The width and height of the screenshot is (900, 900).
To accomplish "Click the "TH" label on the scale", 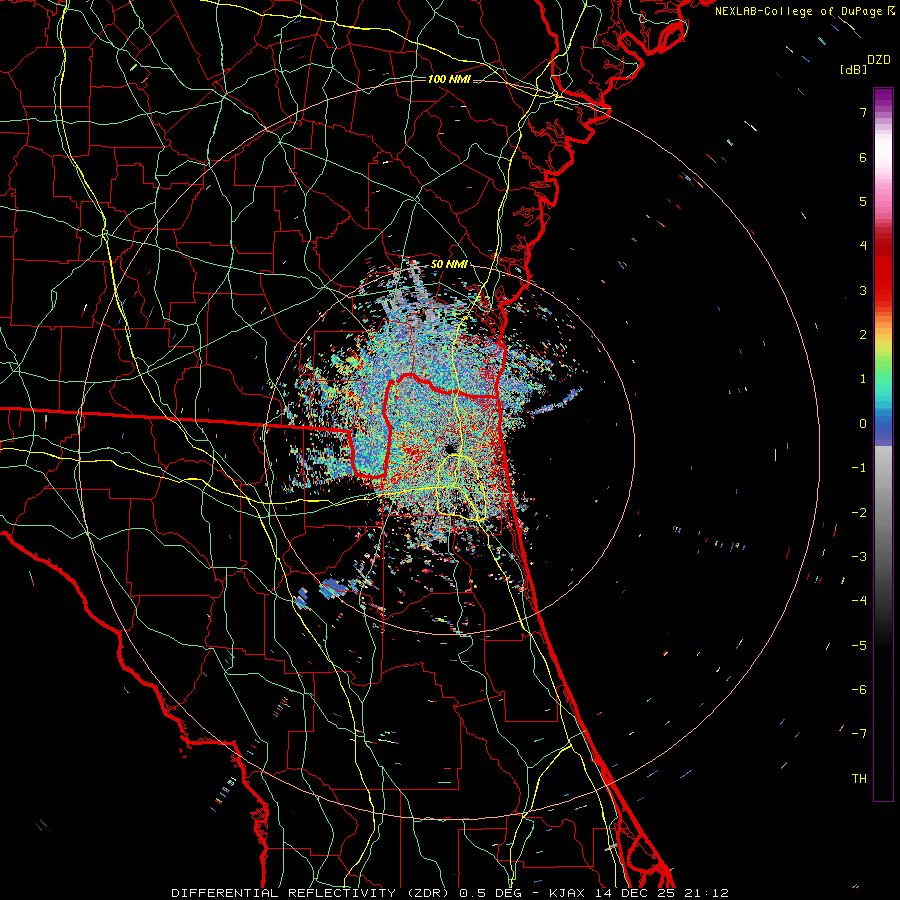I will (859, 778).
